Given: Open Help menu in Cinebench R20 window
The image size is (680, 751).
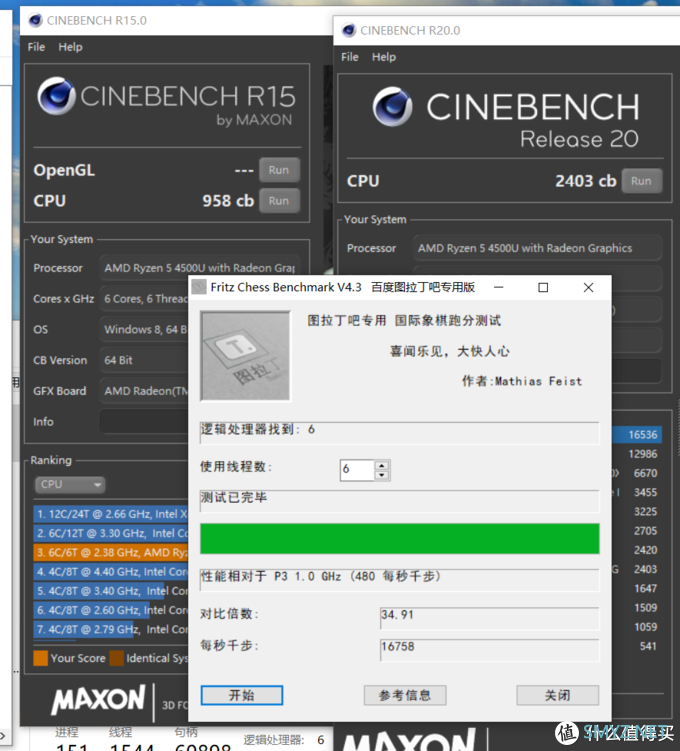Looking at the screenshot, I should [384, 57].
